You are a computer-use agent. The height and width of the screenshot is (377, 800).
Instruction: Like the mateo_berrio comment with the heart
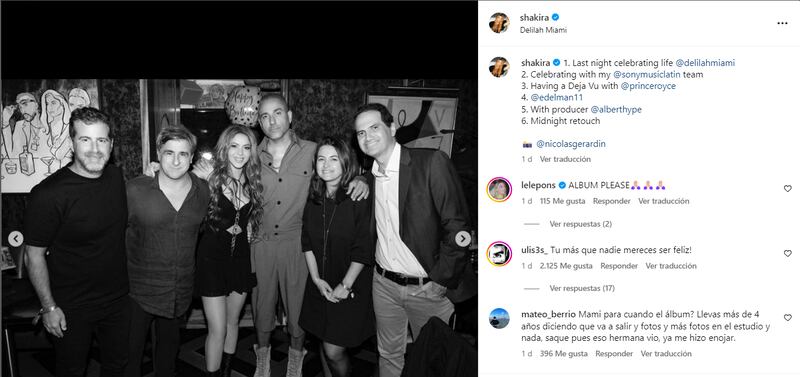tap(787, 317)
